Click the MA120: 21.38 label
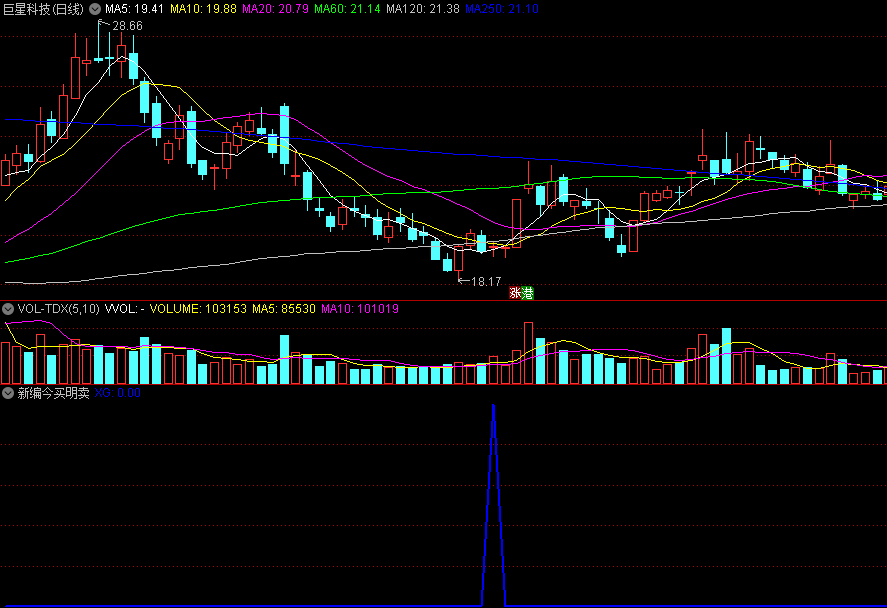 423,9
